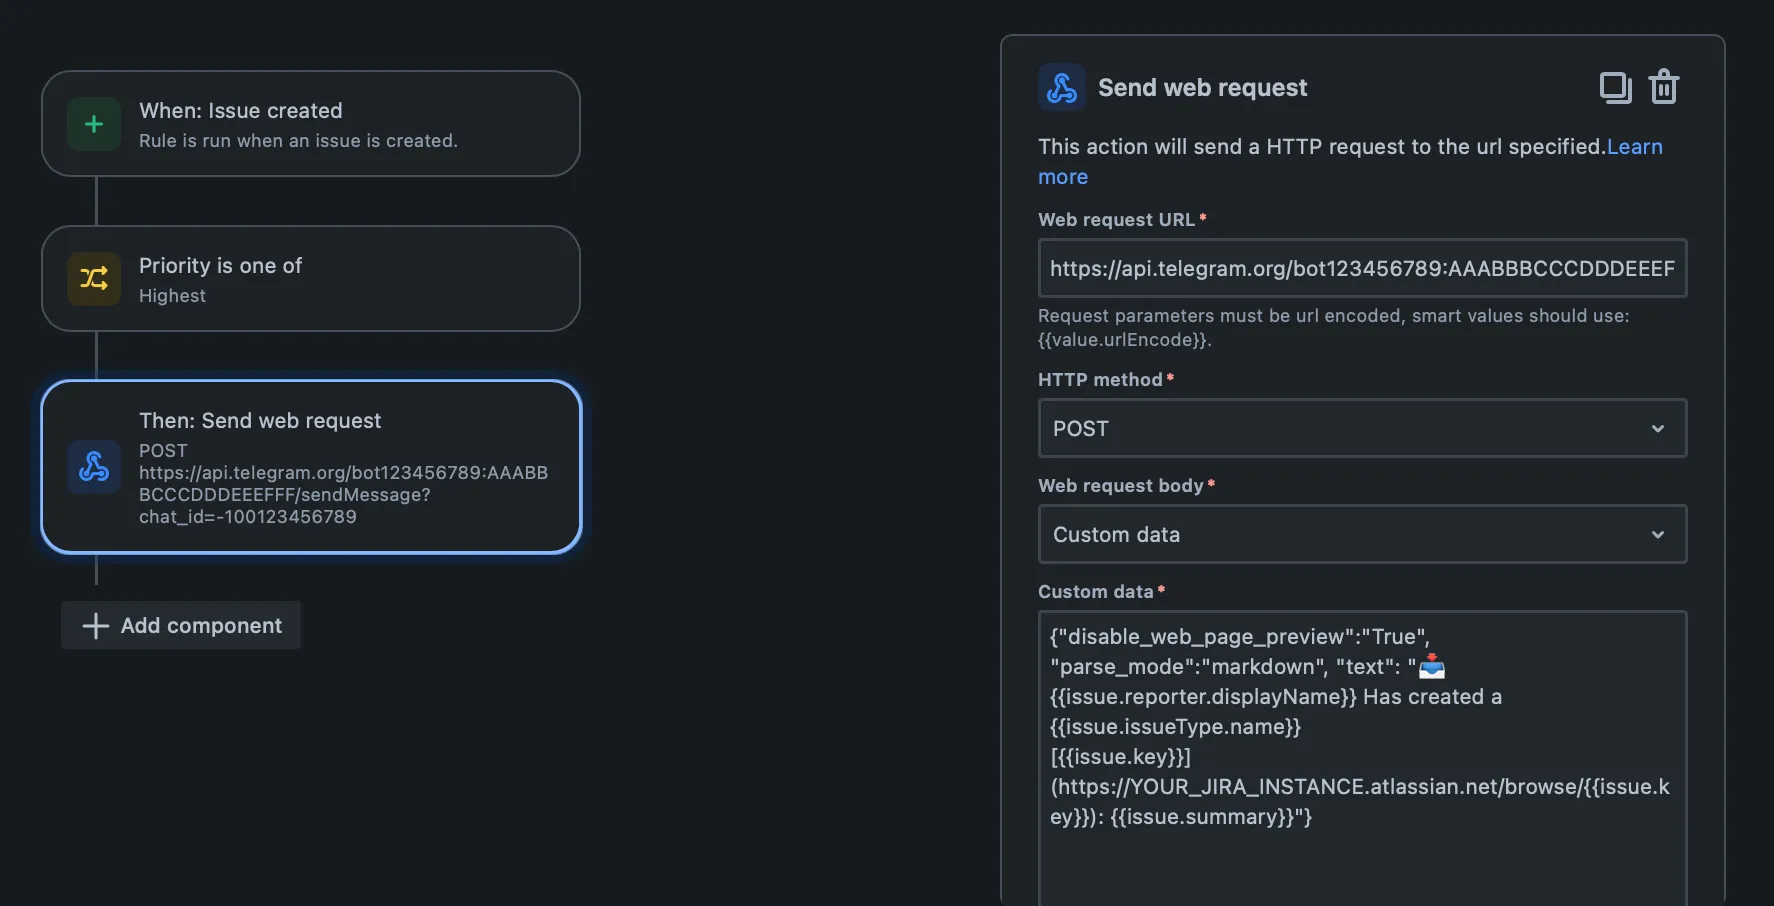This screenshot has height=906, width=1774.
Task: Click the branch icon on Priority condition card
Action: 93,279
